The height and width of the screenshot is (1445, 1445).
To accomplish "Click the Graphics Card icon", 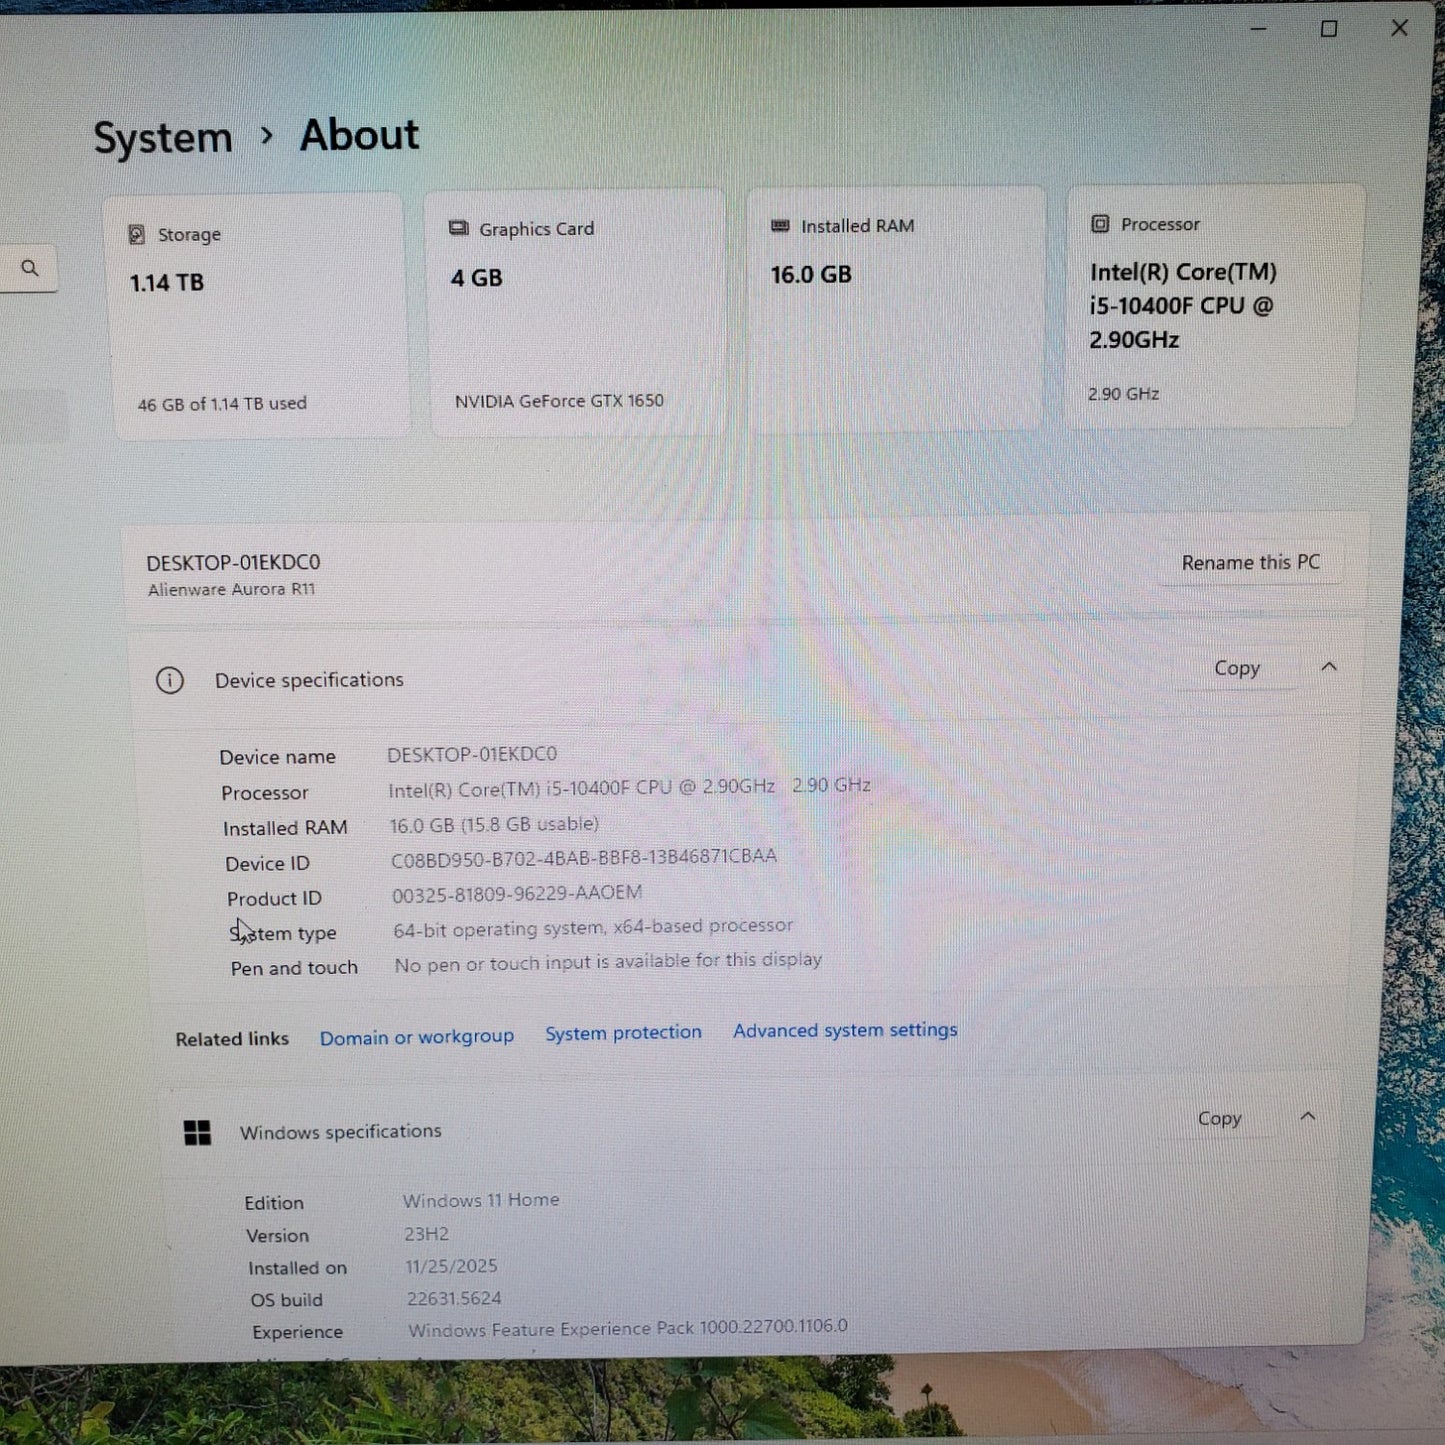I will coord(458,229).
